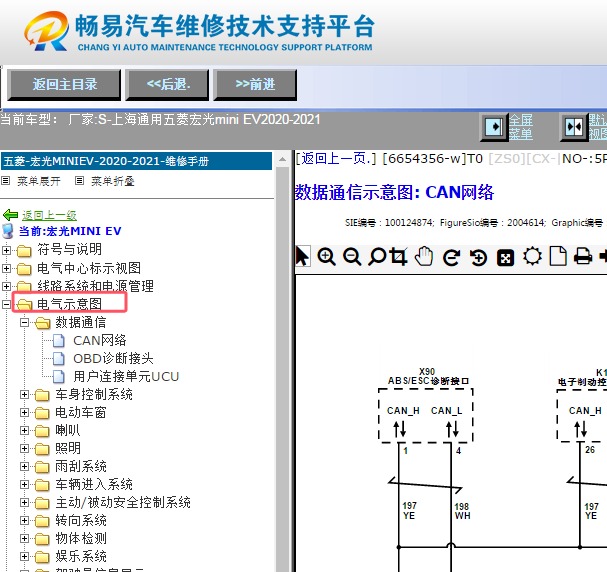Viewport: 607px width, 572px height.
Task: Click the platform logo in header
Action: tap(47, 31)
